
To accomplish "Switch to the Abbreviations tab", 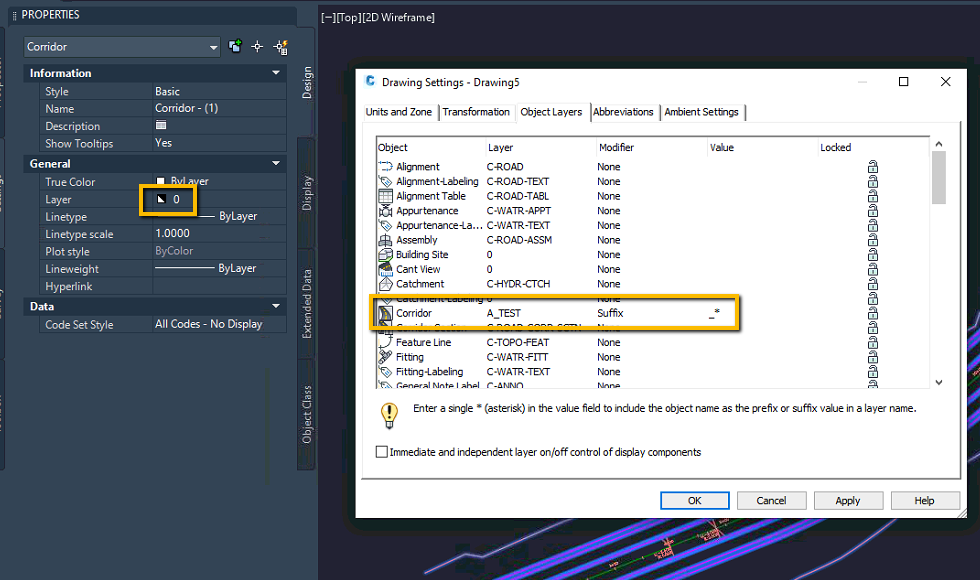I will pyautogui.click(x=623, y=112).
